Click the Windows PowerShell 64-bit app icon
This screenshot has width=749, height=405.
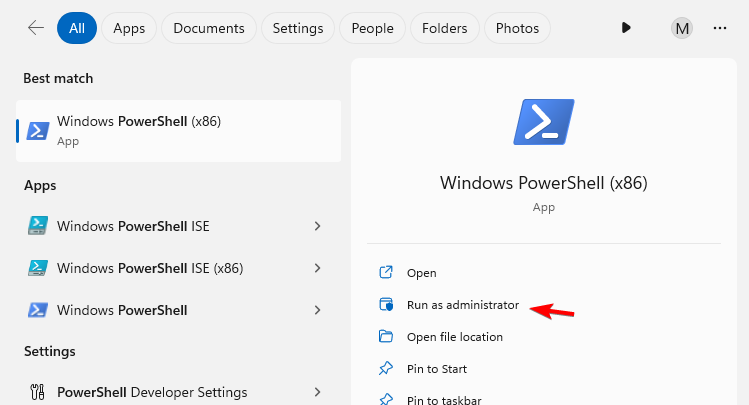click(38, 310)
